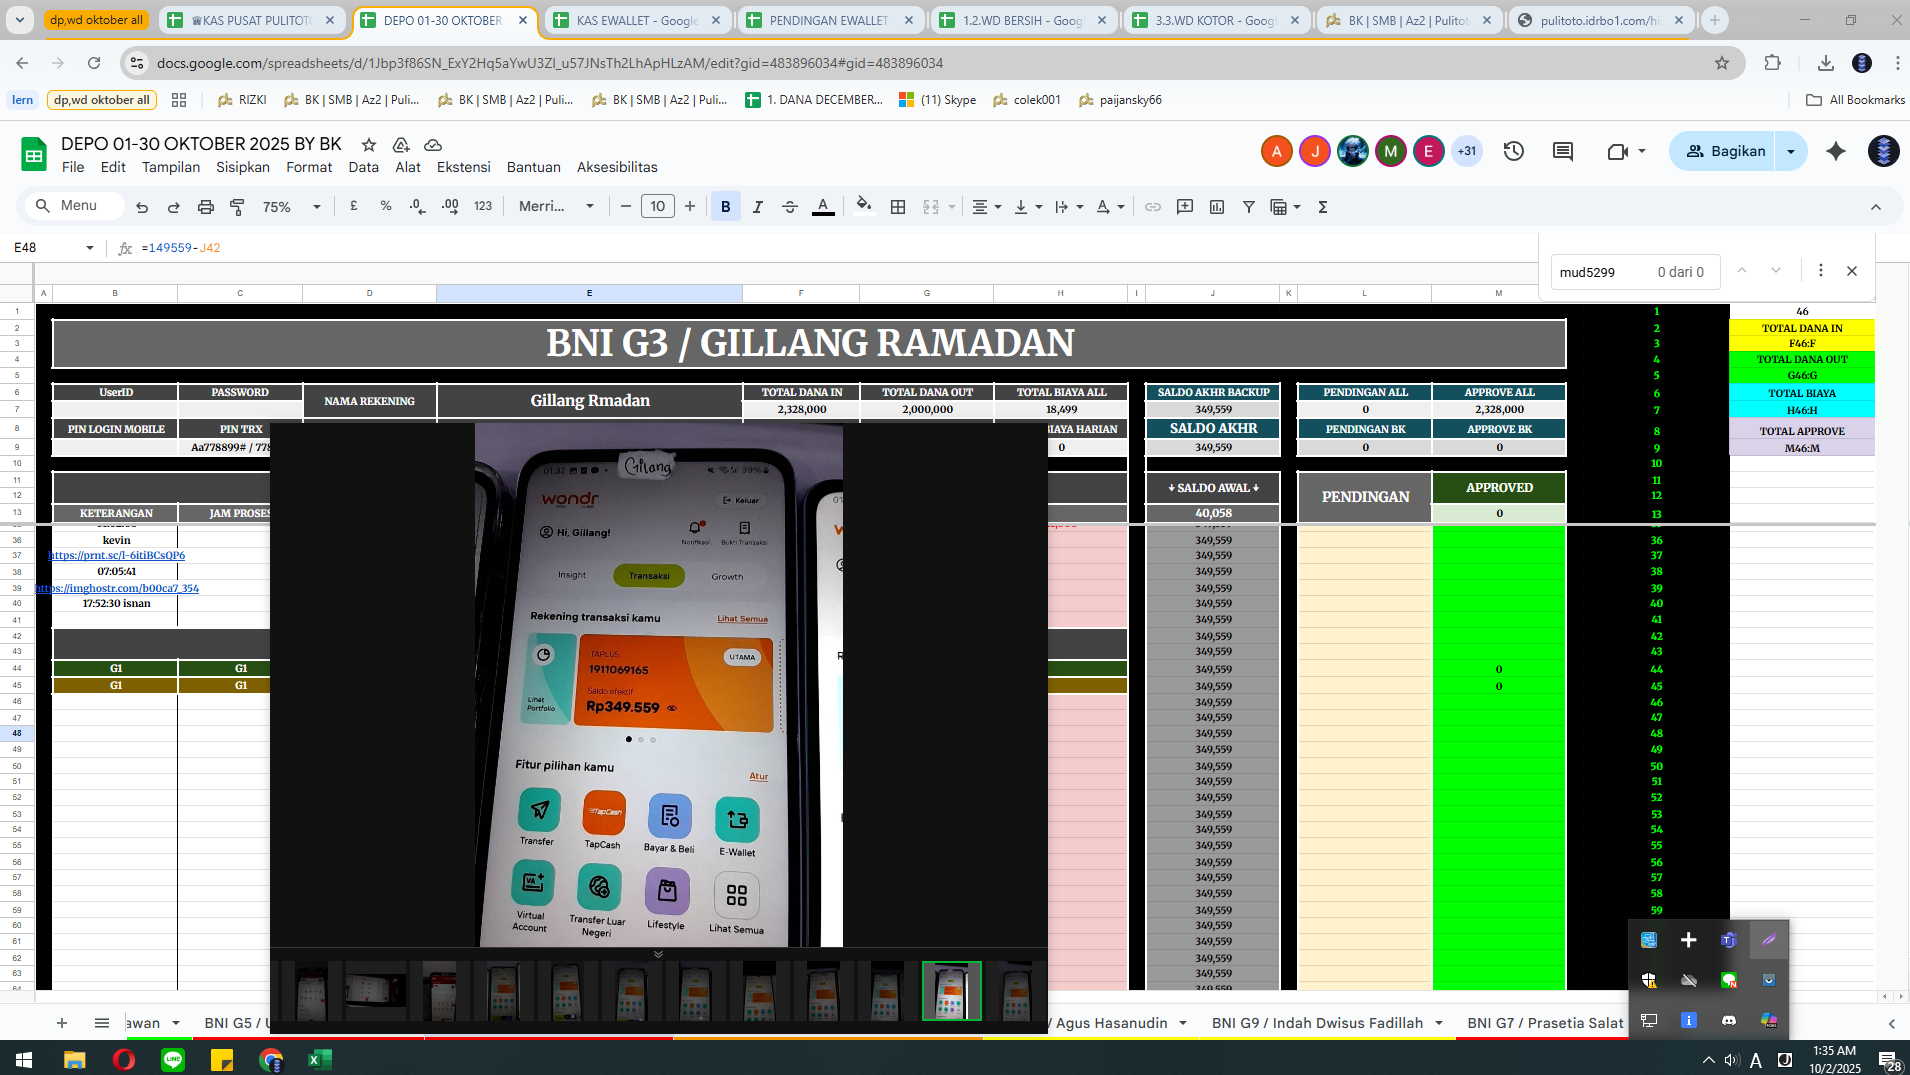Click the font size field
This screenshot has height=1075, width=1910.
(657, 206)
